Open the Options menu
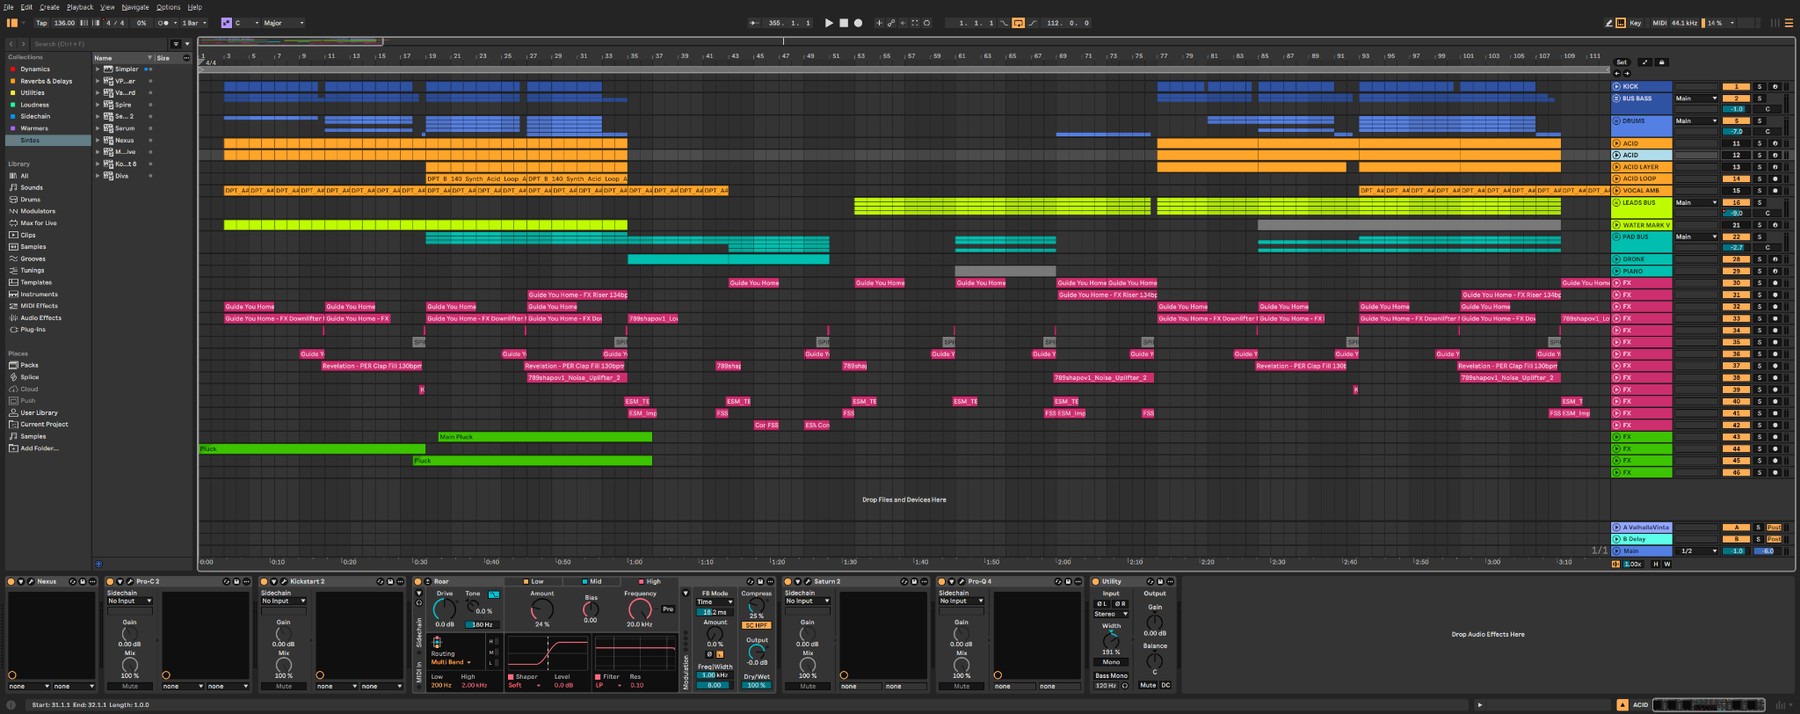Viewport: 1800px width, 714px height. click(x=168, y=7)
